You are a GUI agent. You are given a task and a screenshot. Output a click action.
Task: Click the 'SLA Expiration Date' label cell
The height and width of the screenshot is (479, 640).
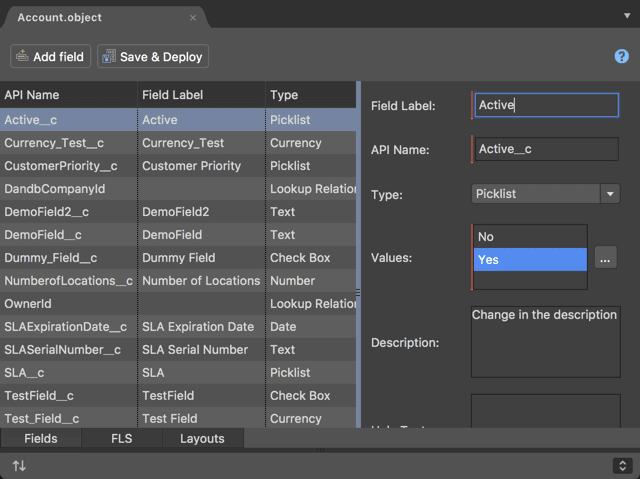202,326
